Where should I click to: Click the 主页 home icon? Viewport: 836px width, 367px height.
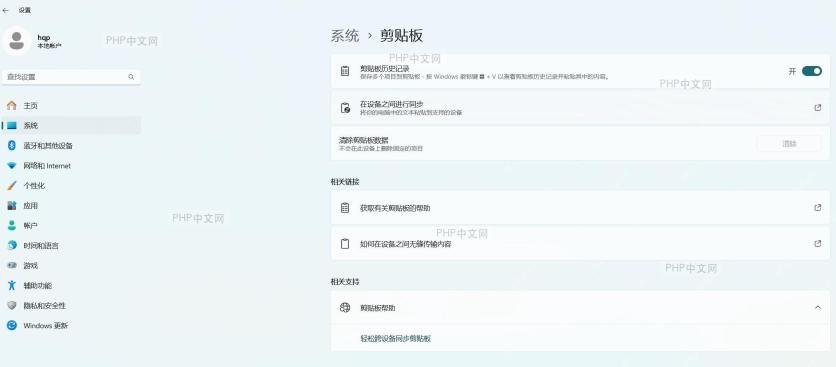(x=12, y=106)
